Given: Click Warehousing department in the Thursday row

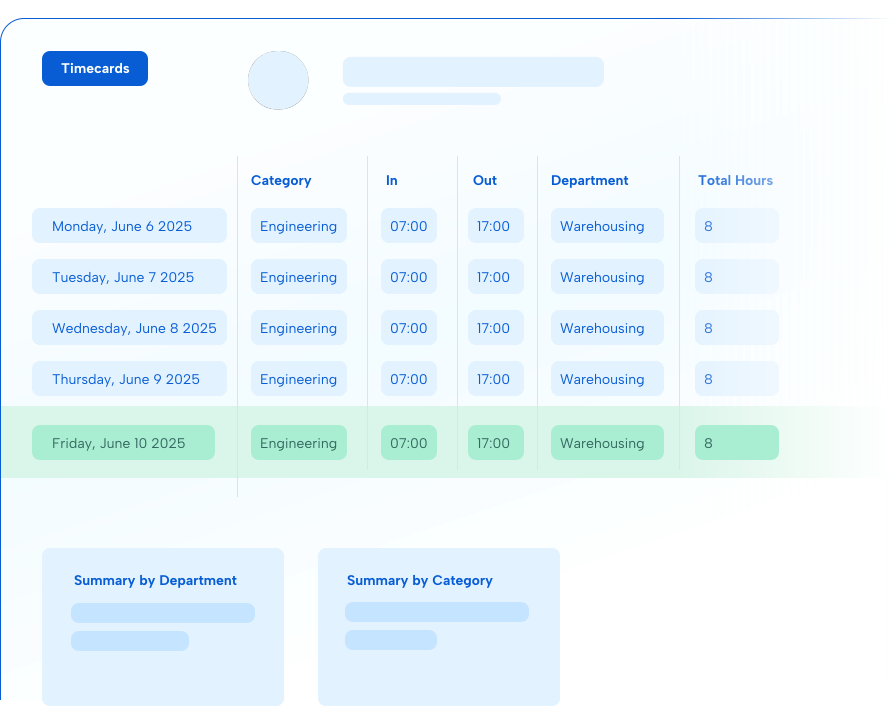Looking at the screenshot, I should [x=607, y=379].
